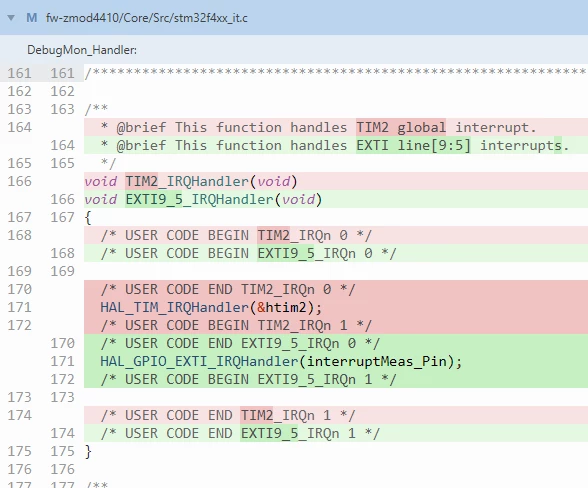
Task: Click 'USER CODE END EXTI9_5_IRQn 1' added line
Action: [x=336, y=433]
